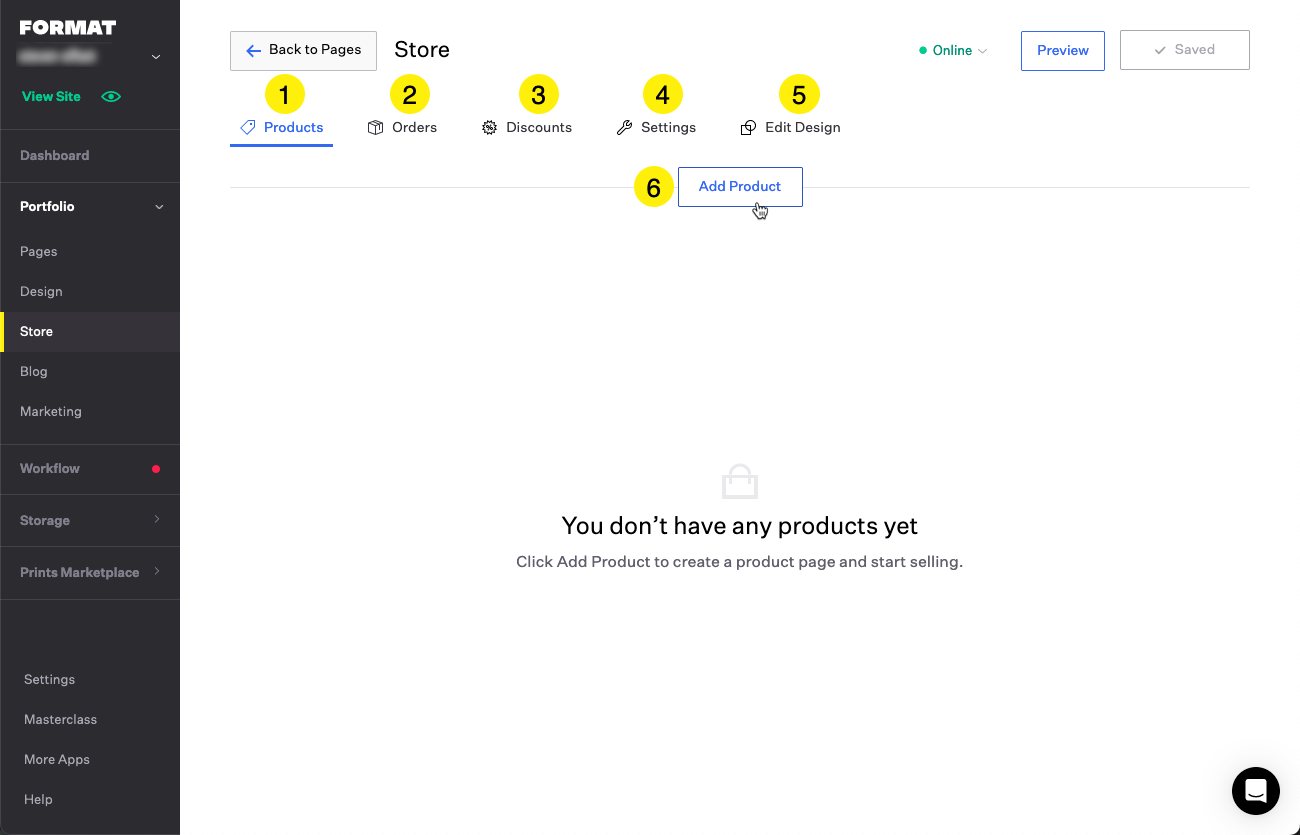Click the FORMAT logo
The image size is (1300, 835).
click(x=68, y=27)
